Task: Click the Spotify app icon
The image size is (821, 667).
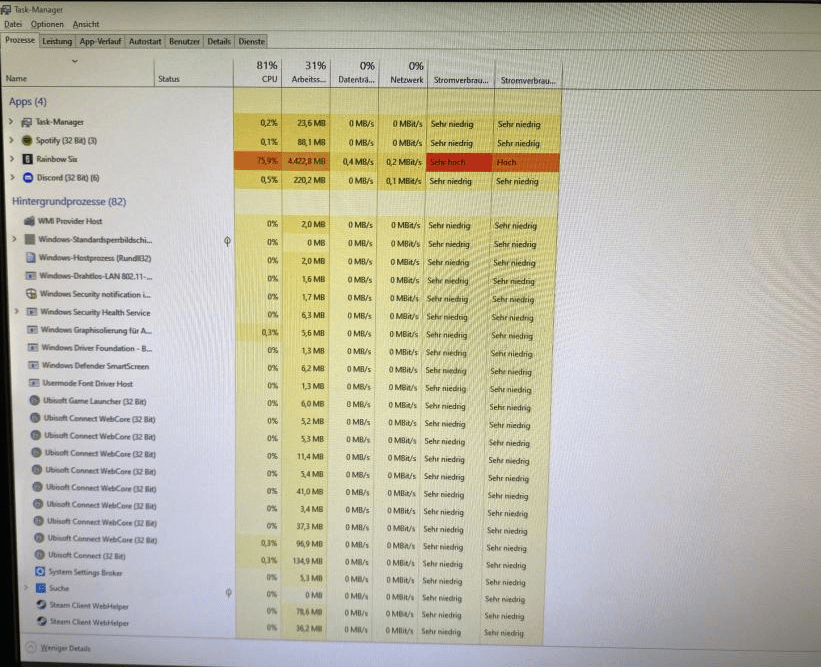Action: 27,140
